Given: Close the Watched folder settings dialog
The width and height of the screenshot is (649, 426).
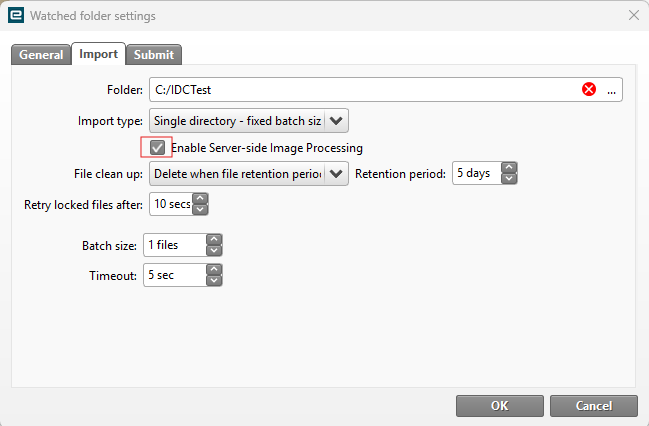Looking at the screenshot, I should [x=633, y=16].
